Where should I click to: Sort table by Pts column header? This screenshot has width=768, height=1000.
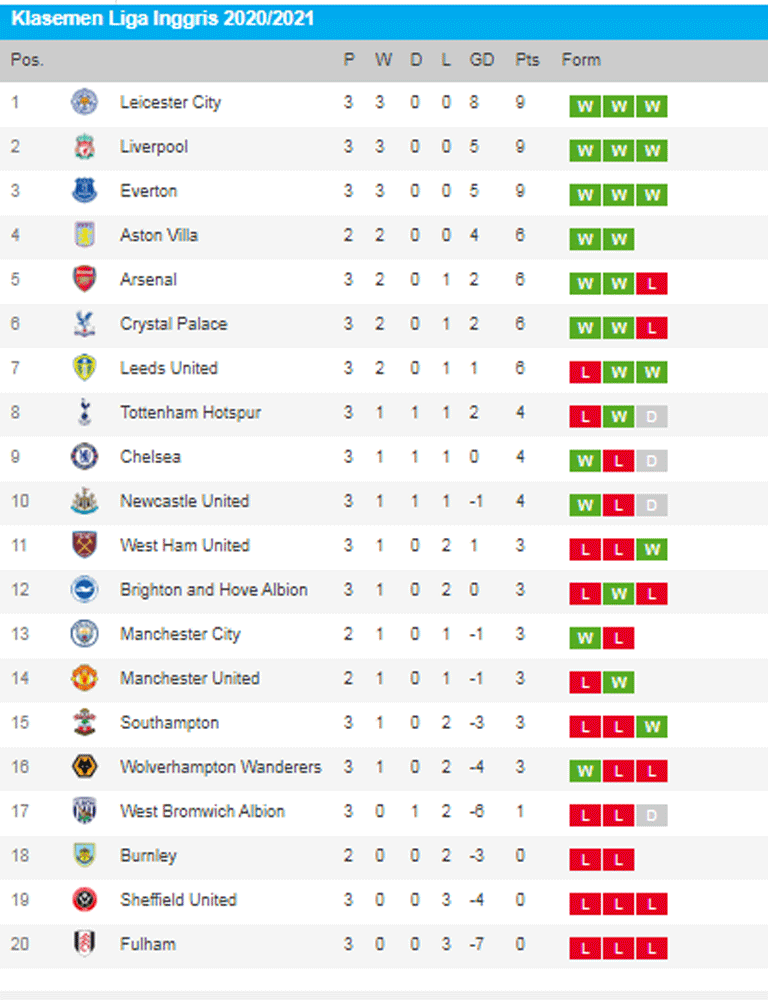coord(527,60)
